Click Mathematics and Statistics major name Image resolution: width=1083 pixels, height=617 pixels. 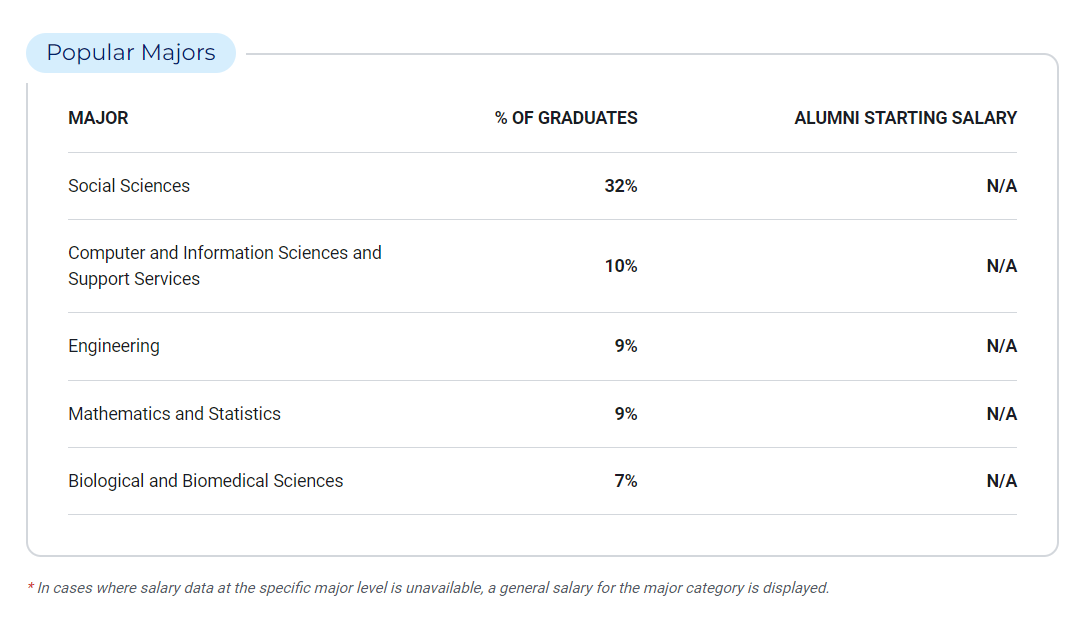pos(174,414)
